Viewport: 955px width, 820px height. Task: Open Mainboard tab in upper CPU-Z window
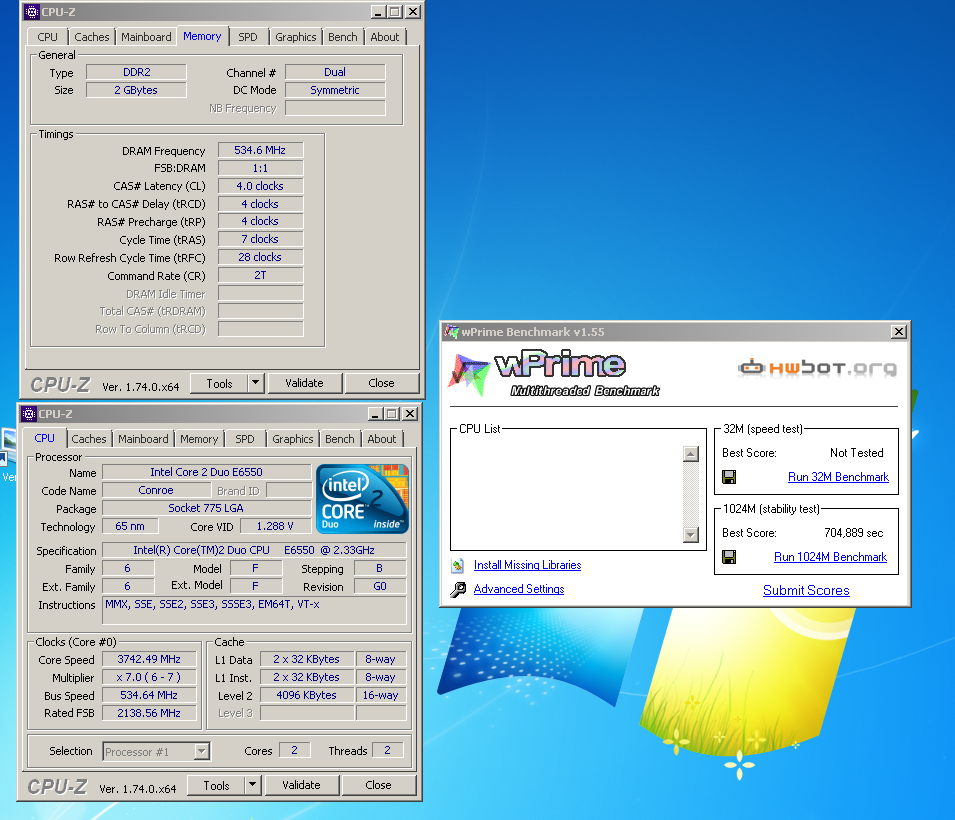point(146,37)
